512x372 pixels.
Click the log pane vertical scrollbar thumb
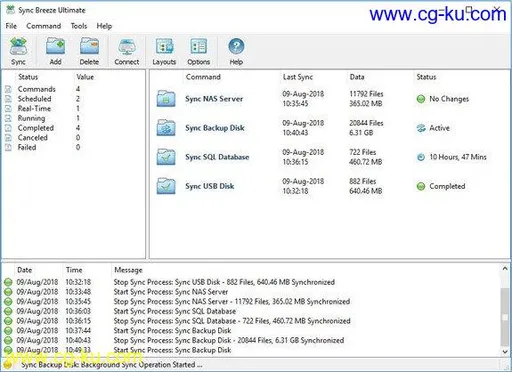click(505, 317)
